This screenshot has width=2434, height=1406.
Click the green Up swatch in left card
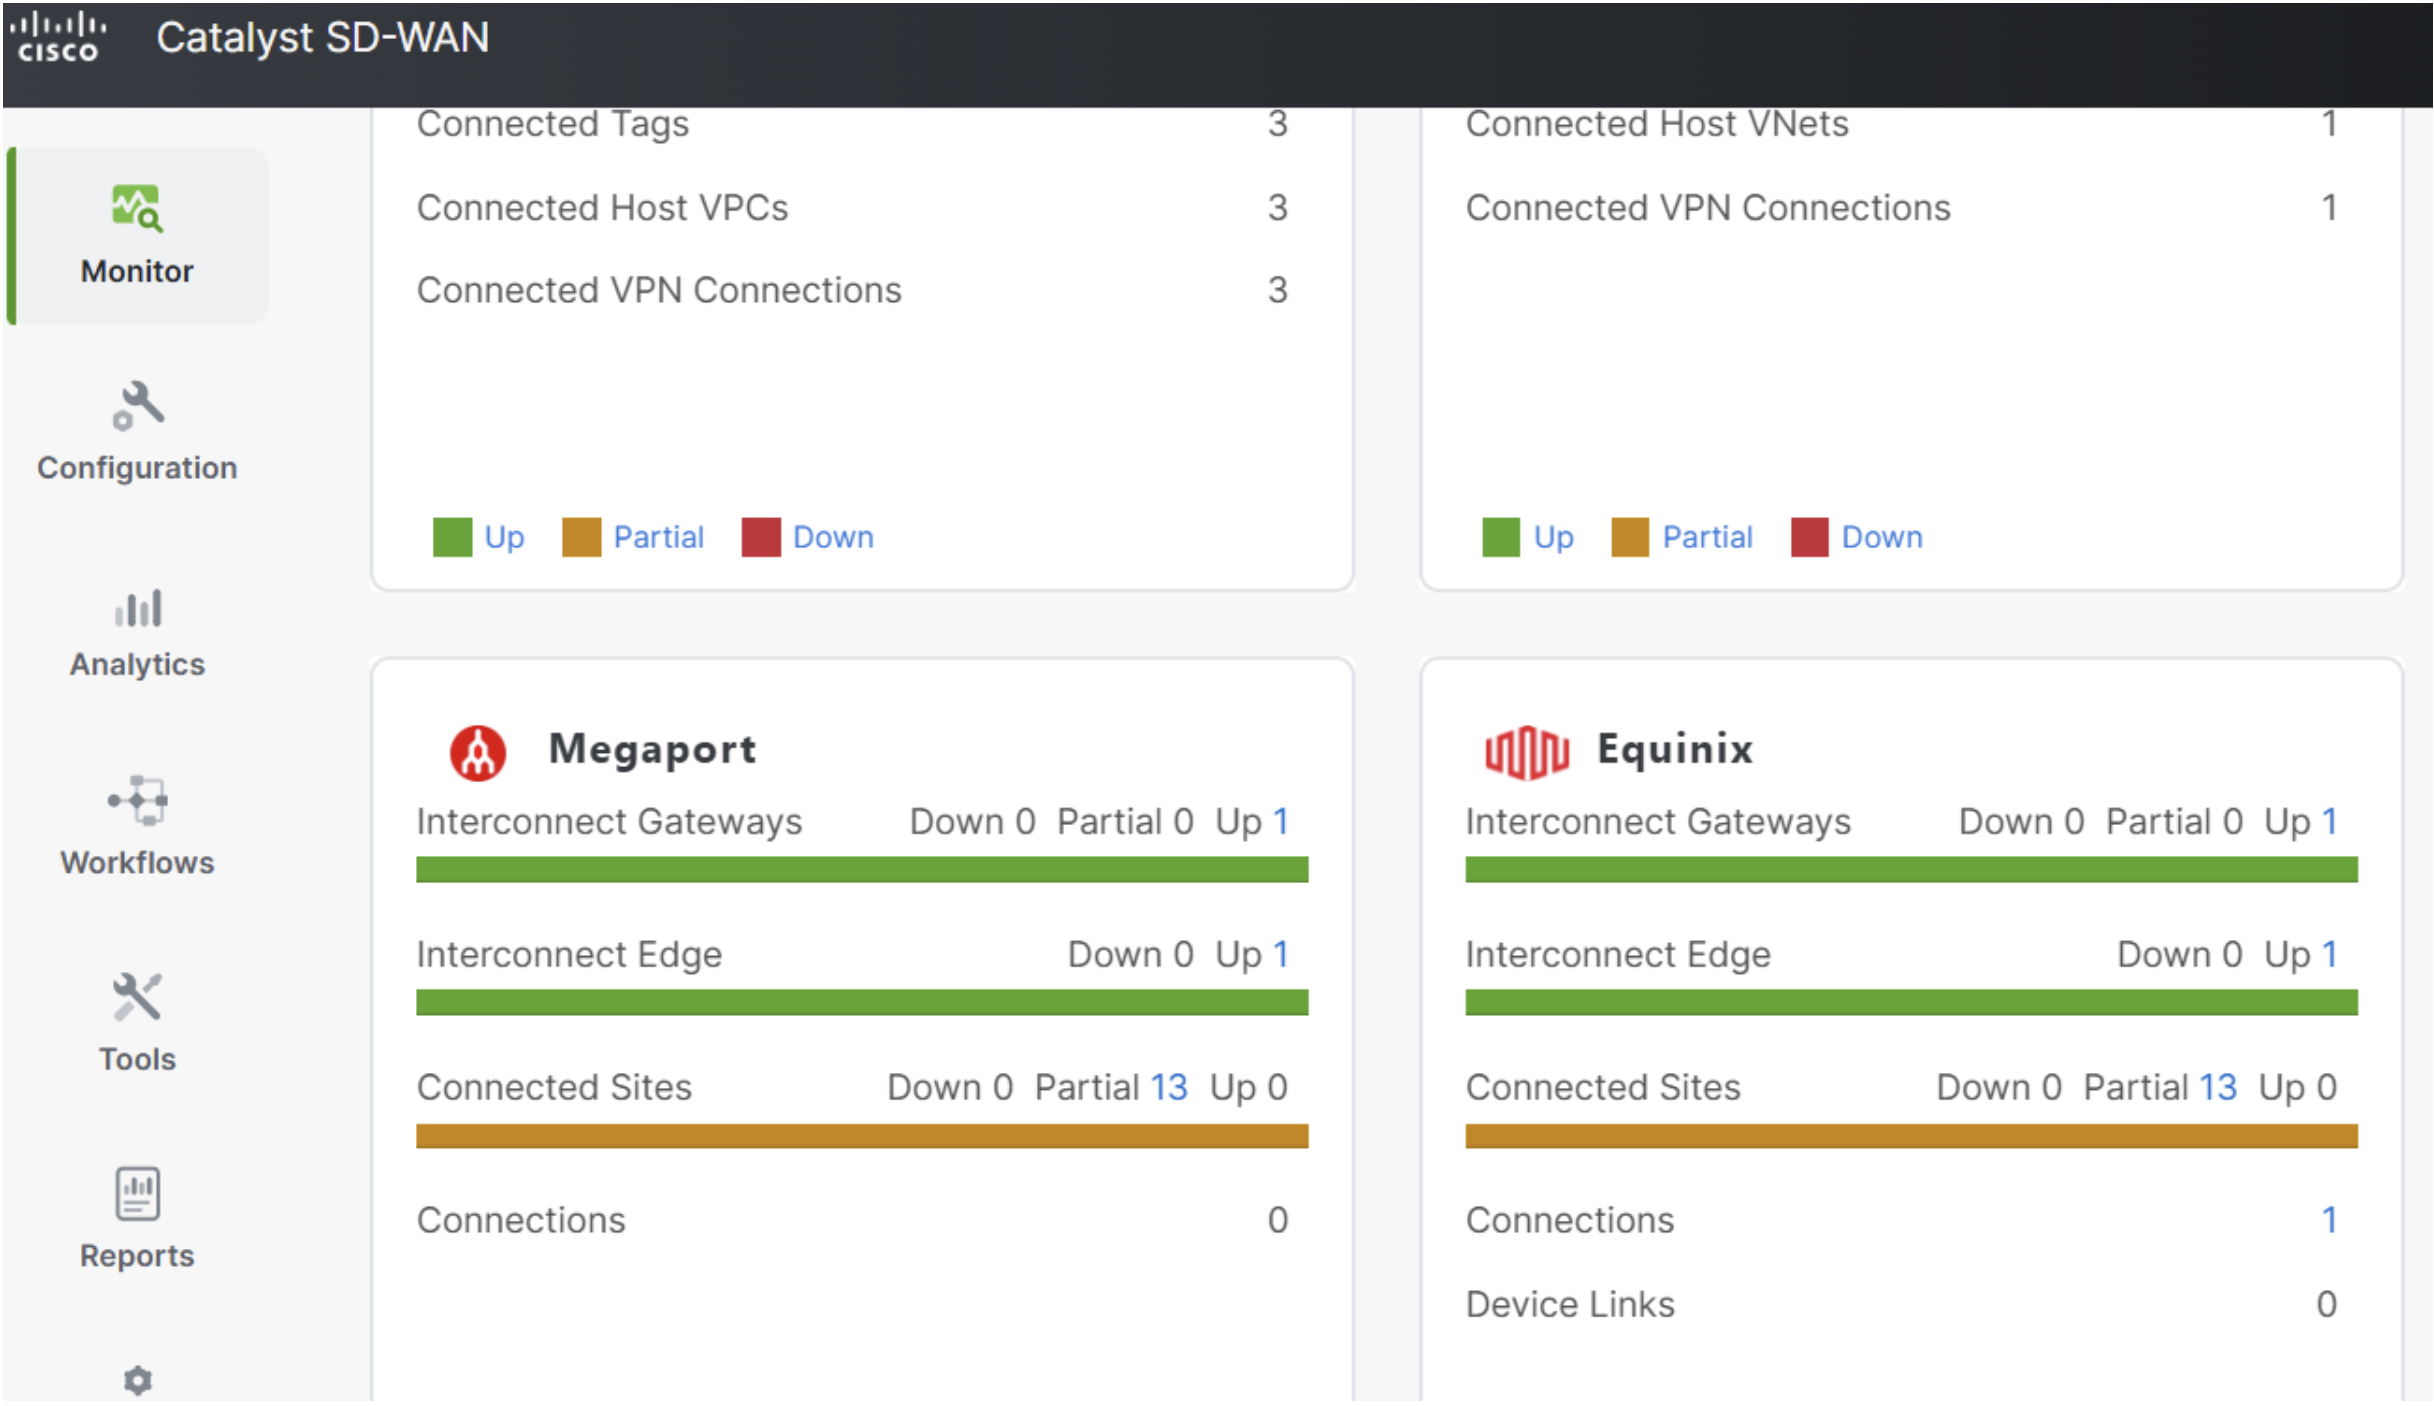click(x=452, y=537)
